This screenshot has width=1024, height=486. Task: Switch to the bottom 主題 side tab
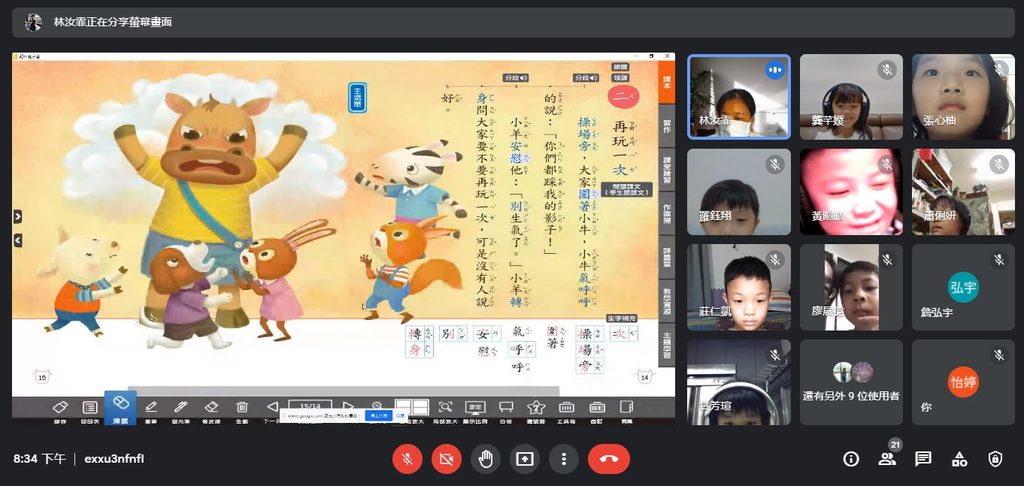(666, 344)
